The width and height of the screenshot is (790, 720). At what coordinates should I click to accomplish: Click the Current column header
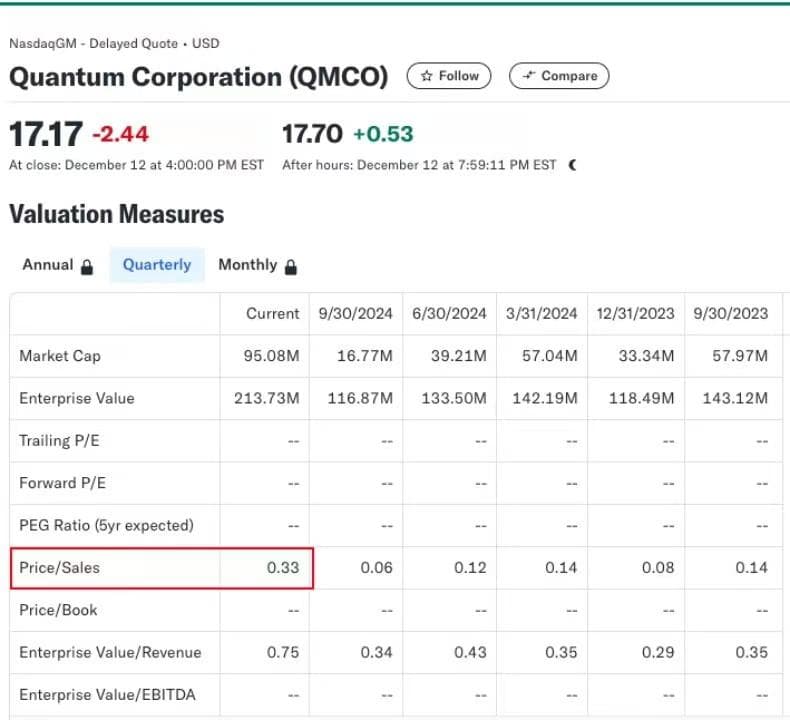click(272, 314)
